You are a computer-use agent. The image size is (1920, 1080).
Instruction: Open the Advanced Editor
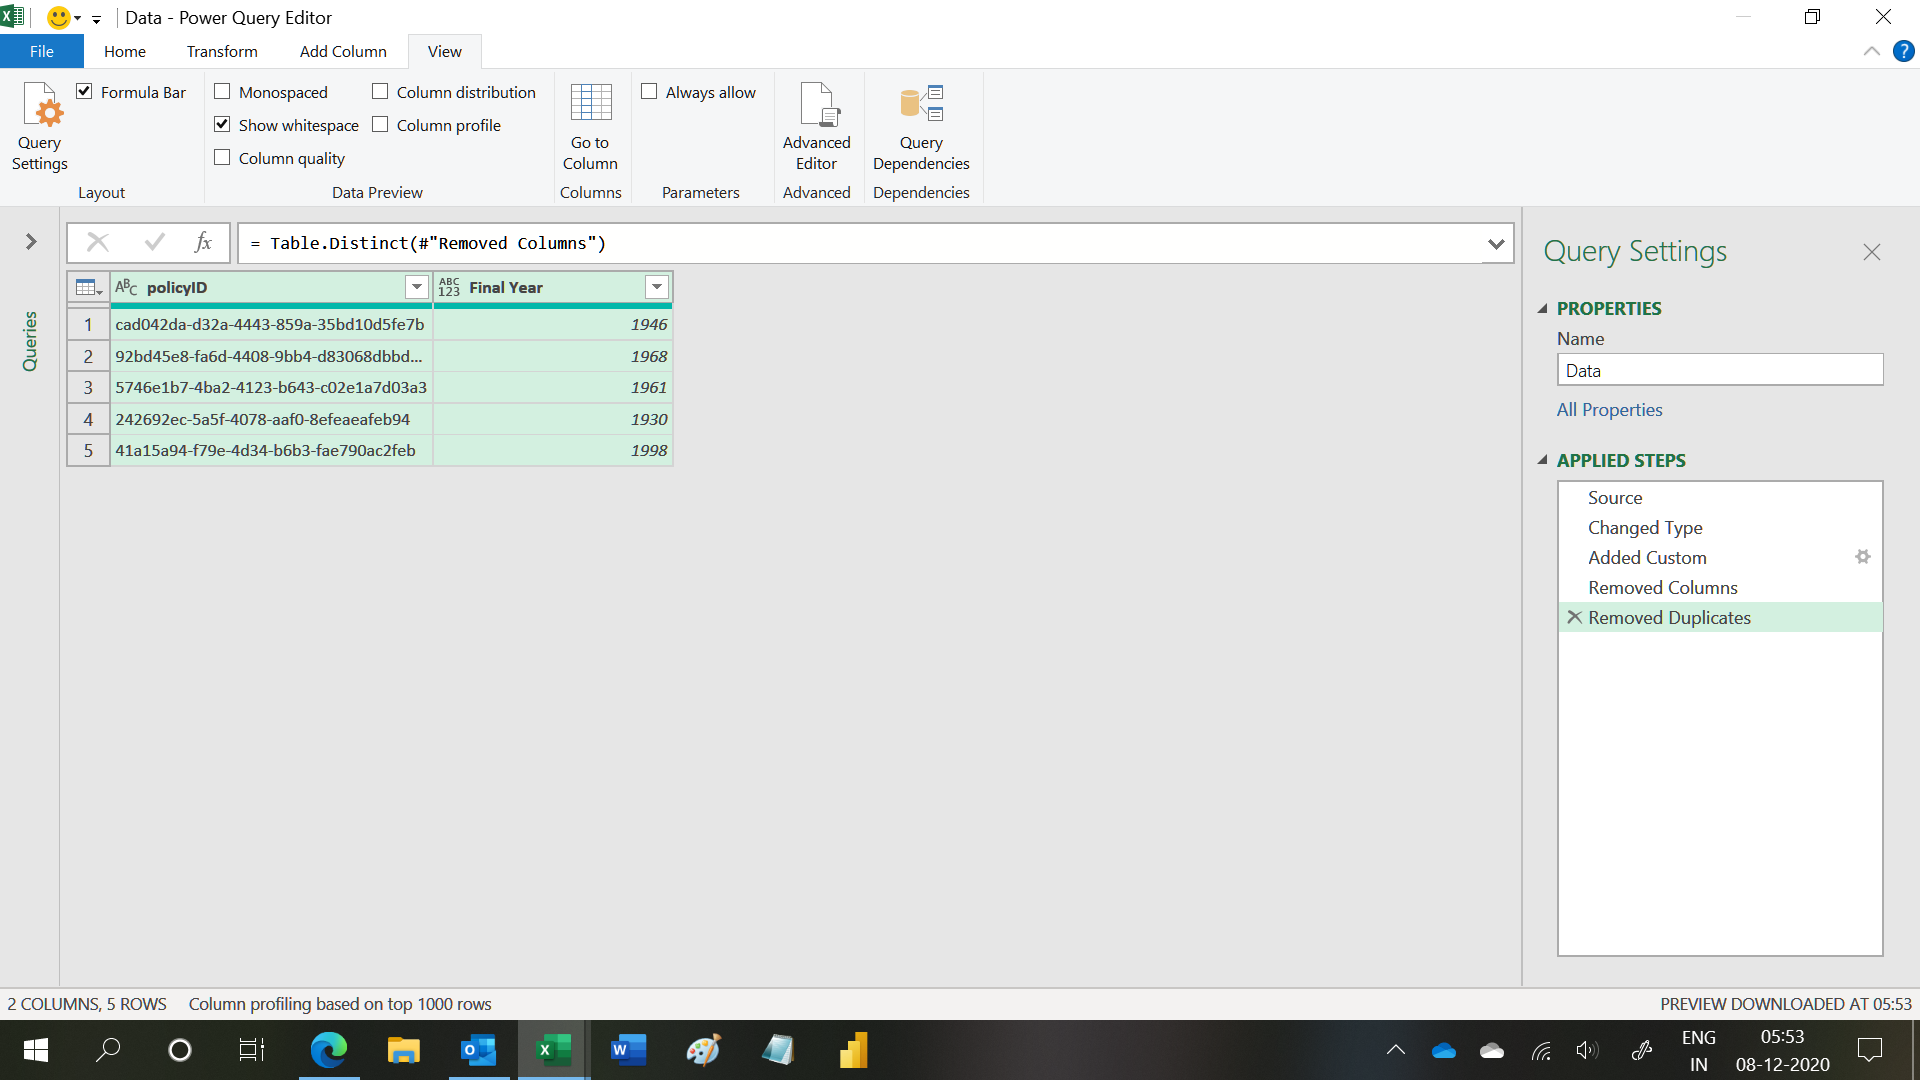[816, 127]
